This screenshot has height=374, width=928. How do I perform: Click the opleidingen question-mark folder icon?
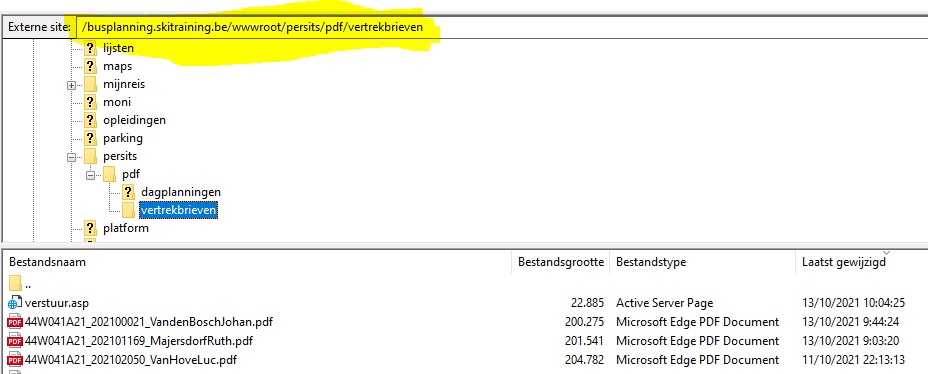tap(90, 120)
